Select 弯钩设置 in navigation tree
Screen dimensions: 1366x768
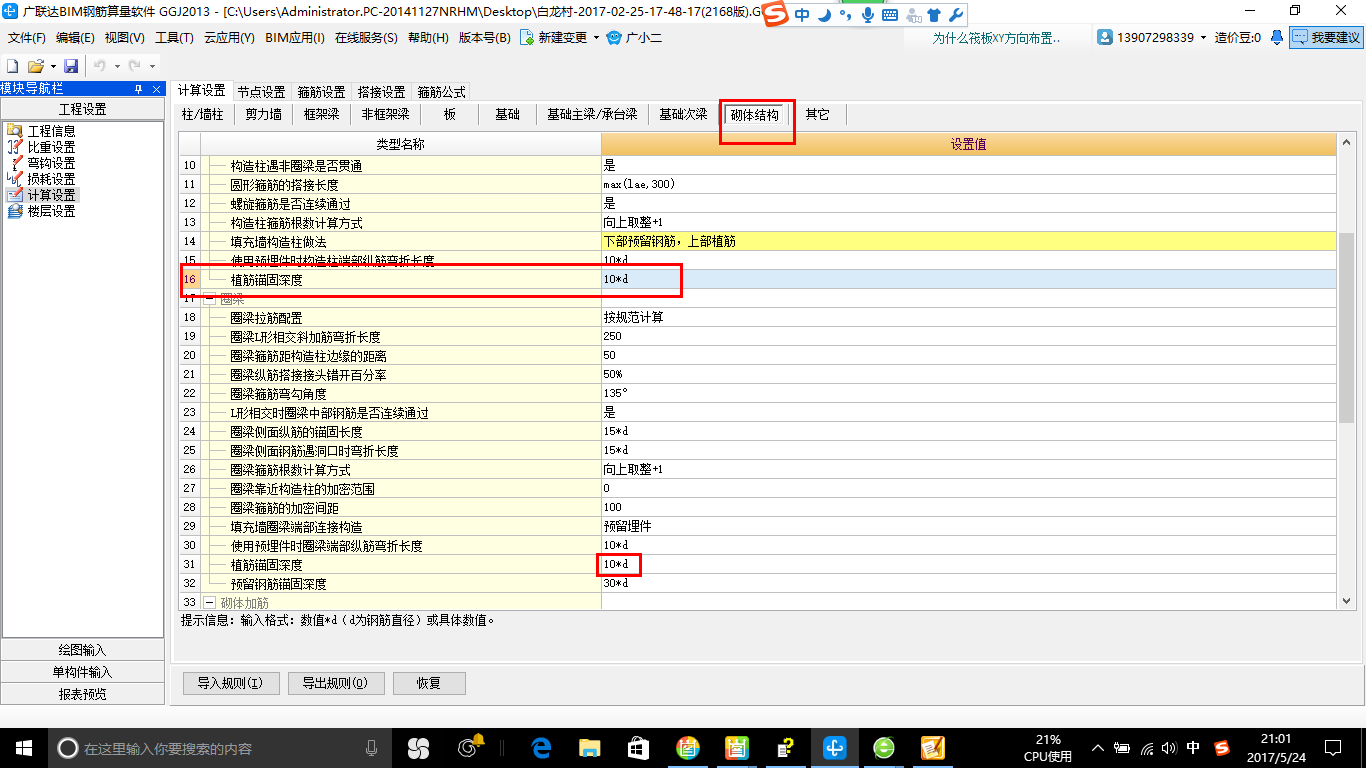pos(51,163)
